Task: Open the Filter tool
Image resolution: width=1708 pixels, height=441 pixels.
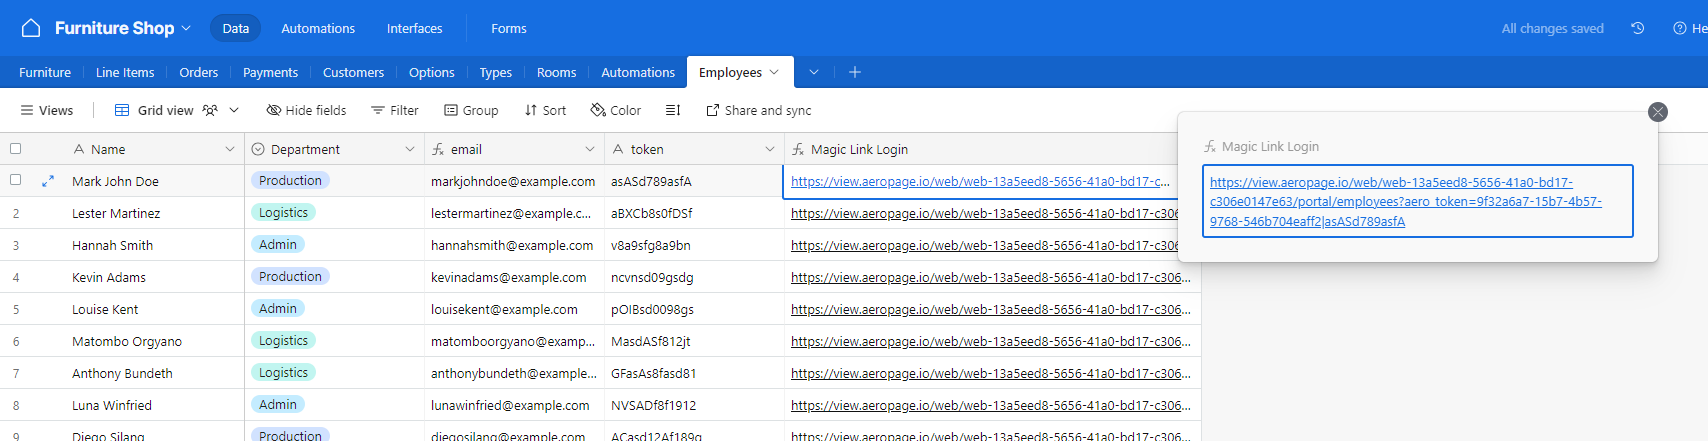Action: [395, 110]
